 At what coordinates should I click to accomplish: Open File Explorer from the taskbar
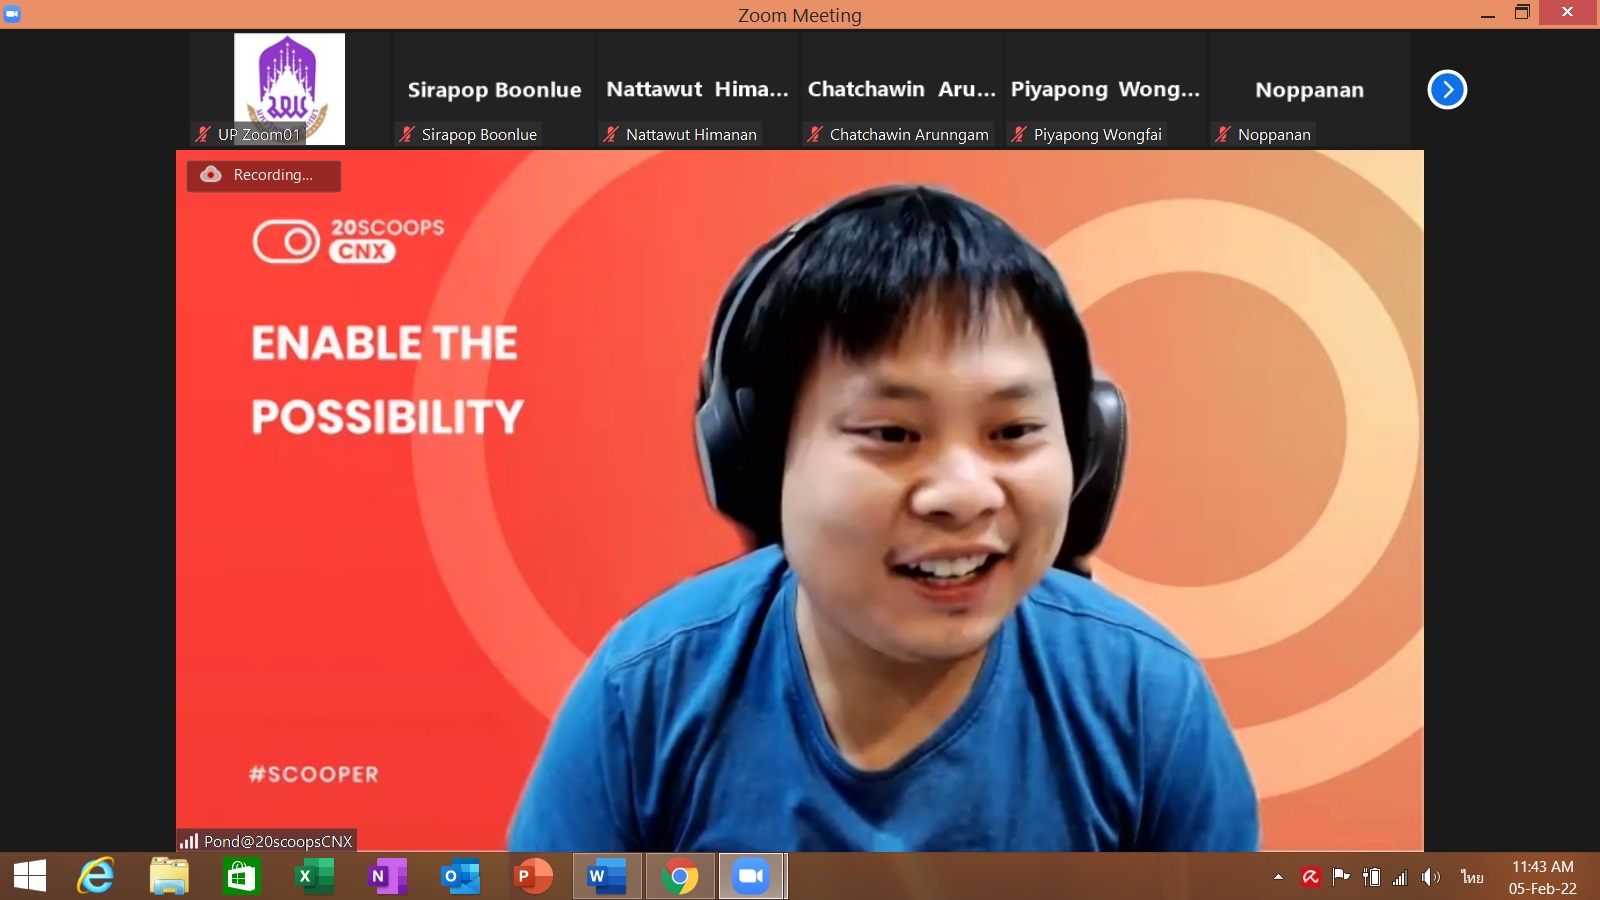click(169, 876)
